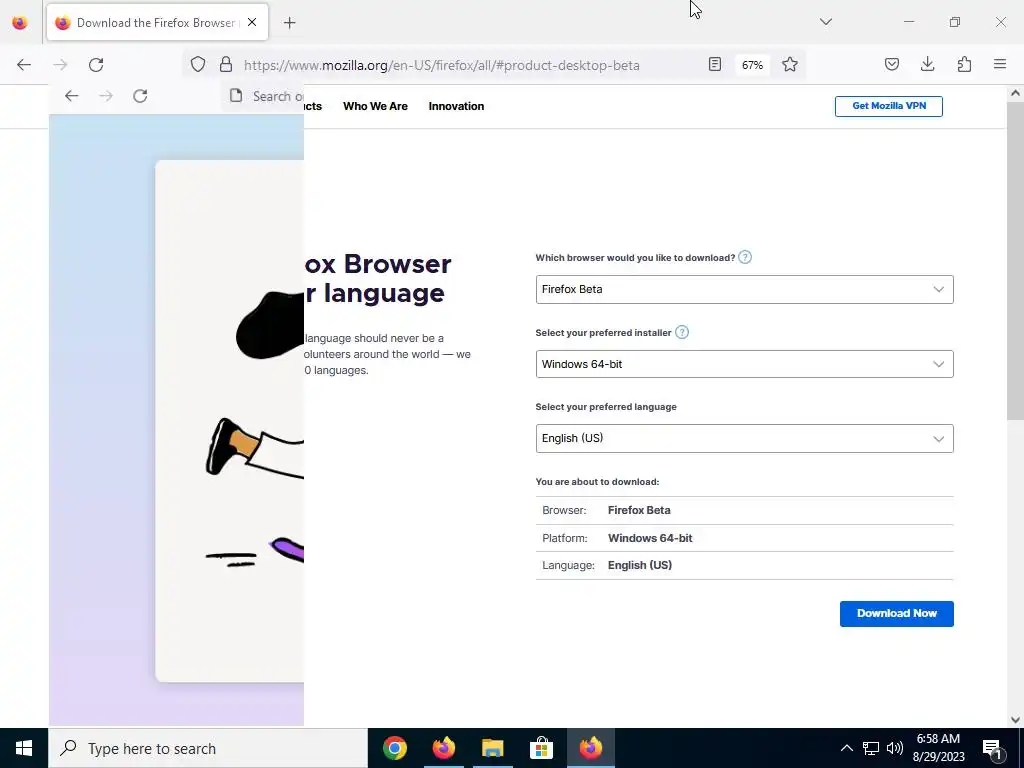The height and width of the screenshot is (768, 1024).
Task: Expand the Windows 64-bit installer dropdown
Action: coord(744,364)
